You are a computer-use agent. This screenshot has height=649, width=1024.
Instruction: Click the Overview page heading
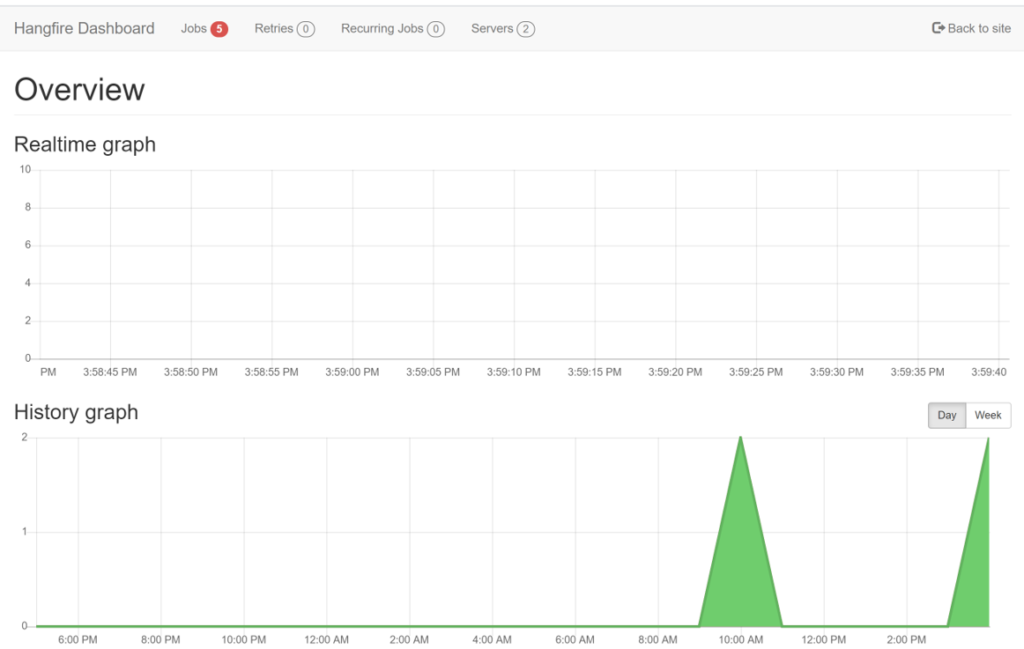point(80,90)
